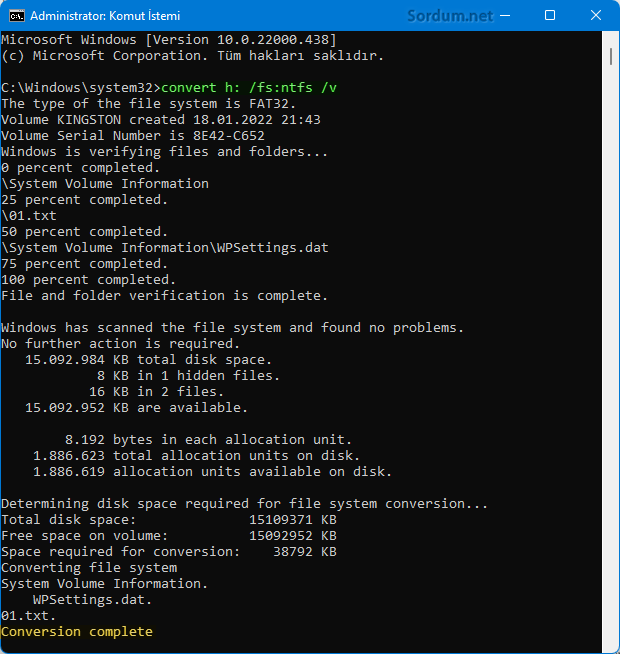Click the '75 percent completed.' line
This screenshot has height=654, width=620.
pyautogui.click(x=84, y=264)
